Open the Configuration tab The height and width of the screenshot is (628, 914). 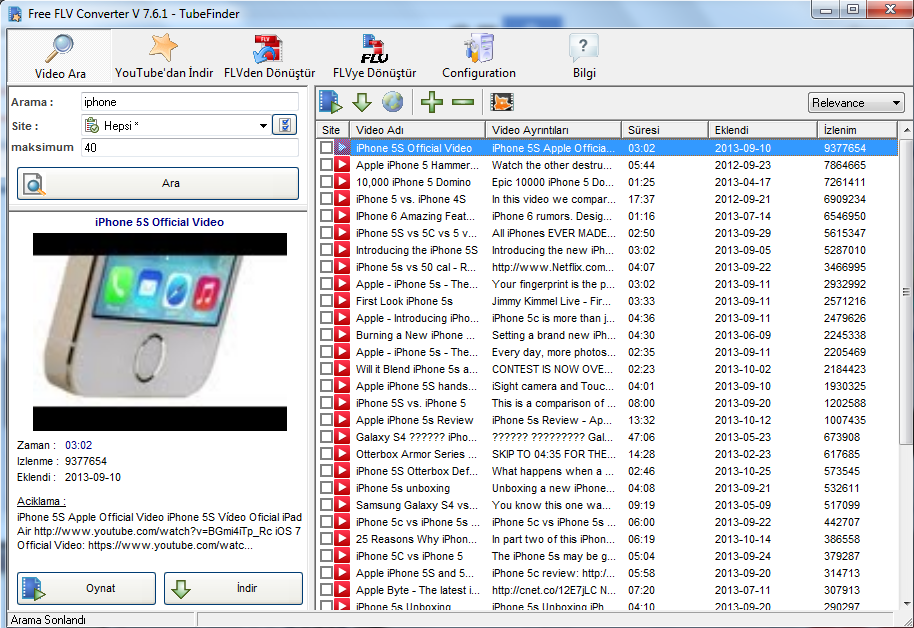pos(479,57)
